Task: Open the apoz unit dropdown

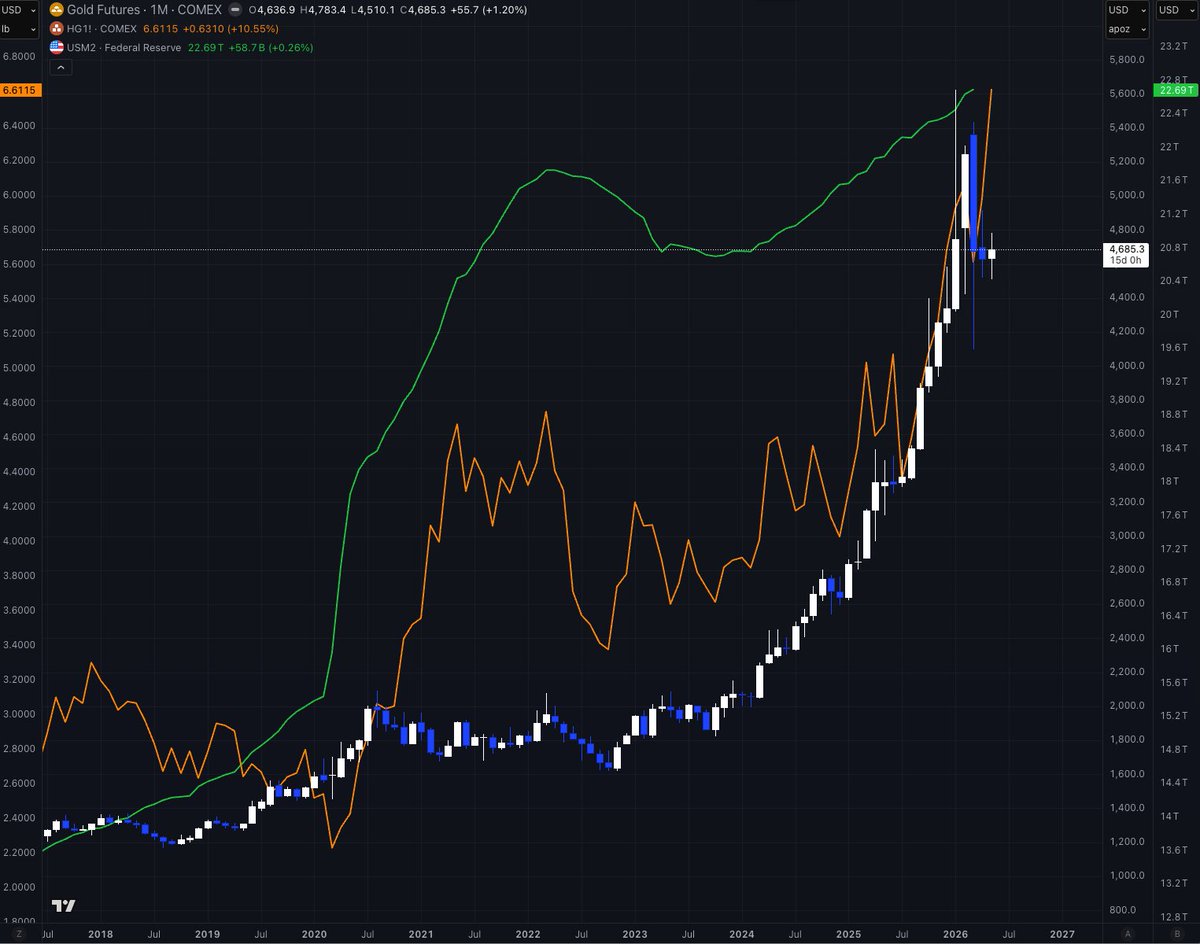Action: point(1125,29)
